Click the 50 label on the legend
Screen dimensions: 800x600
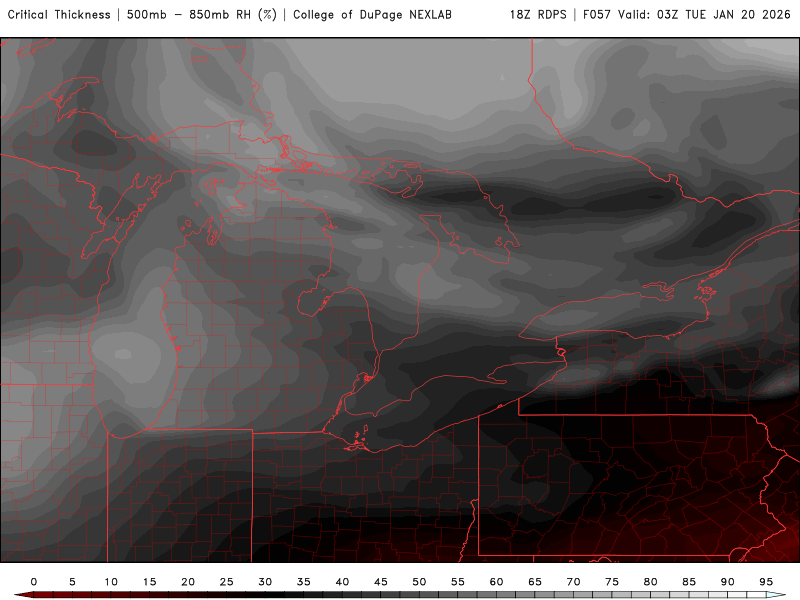[x=419, y=582]
